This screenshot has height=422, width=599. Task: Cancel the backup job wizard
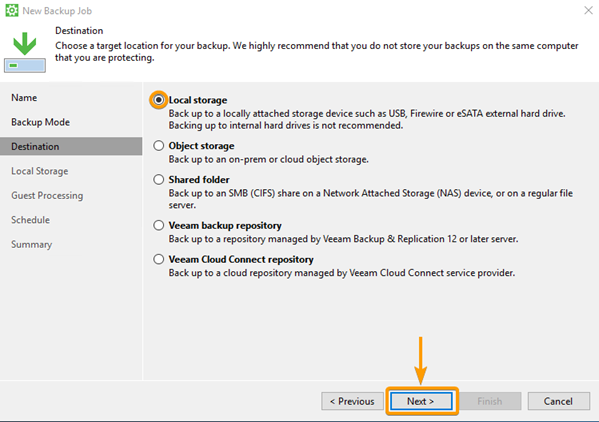(559, 401)
